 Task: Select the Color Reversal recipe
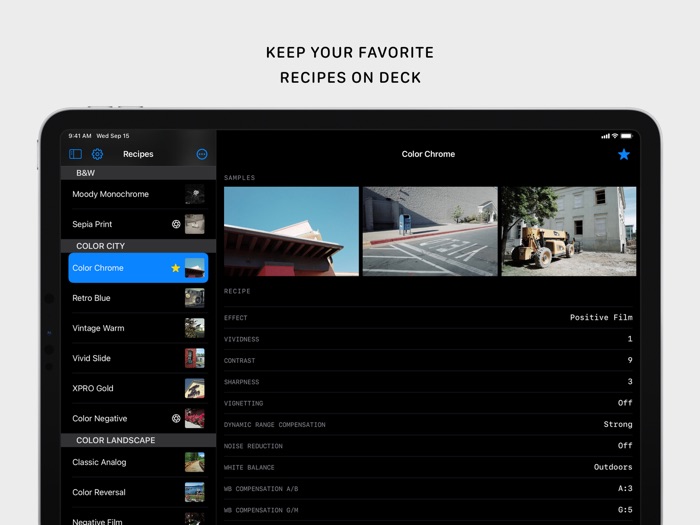(x=138, y=492)
